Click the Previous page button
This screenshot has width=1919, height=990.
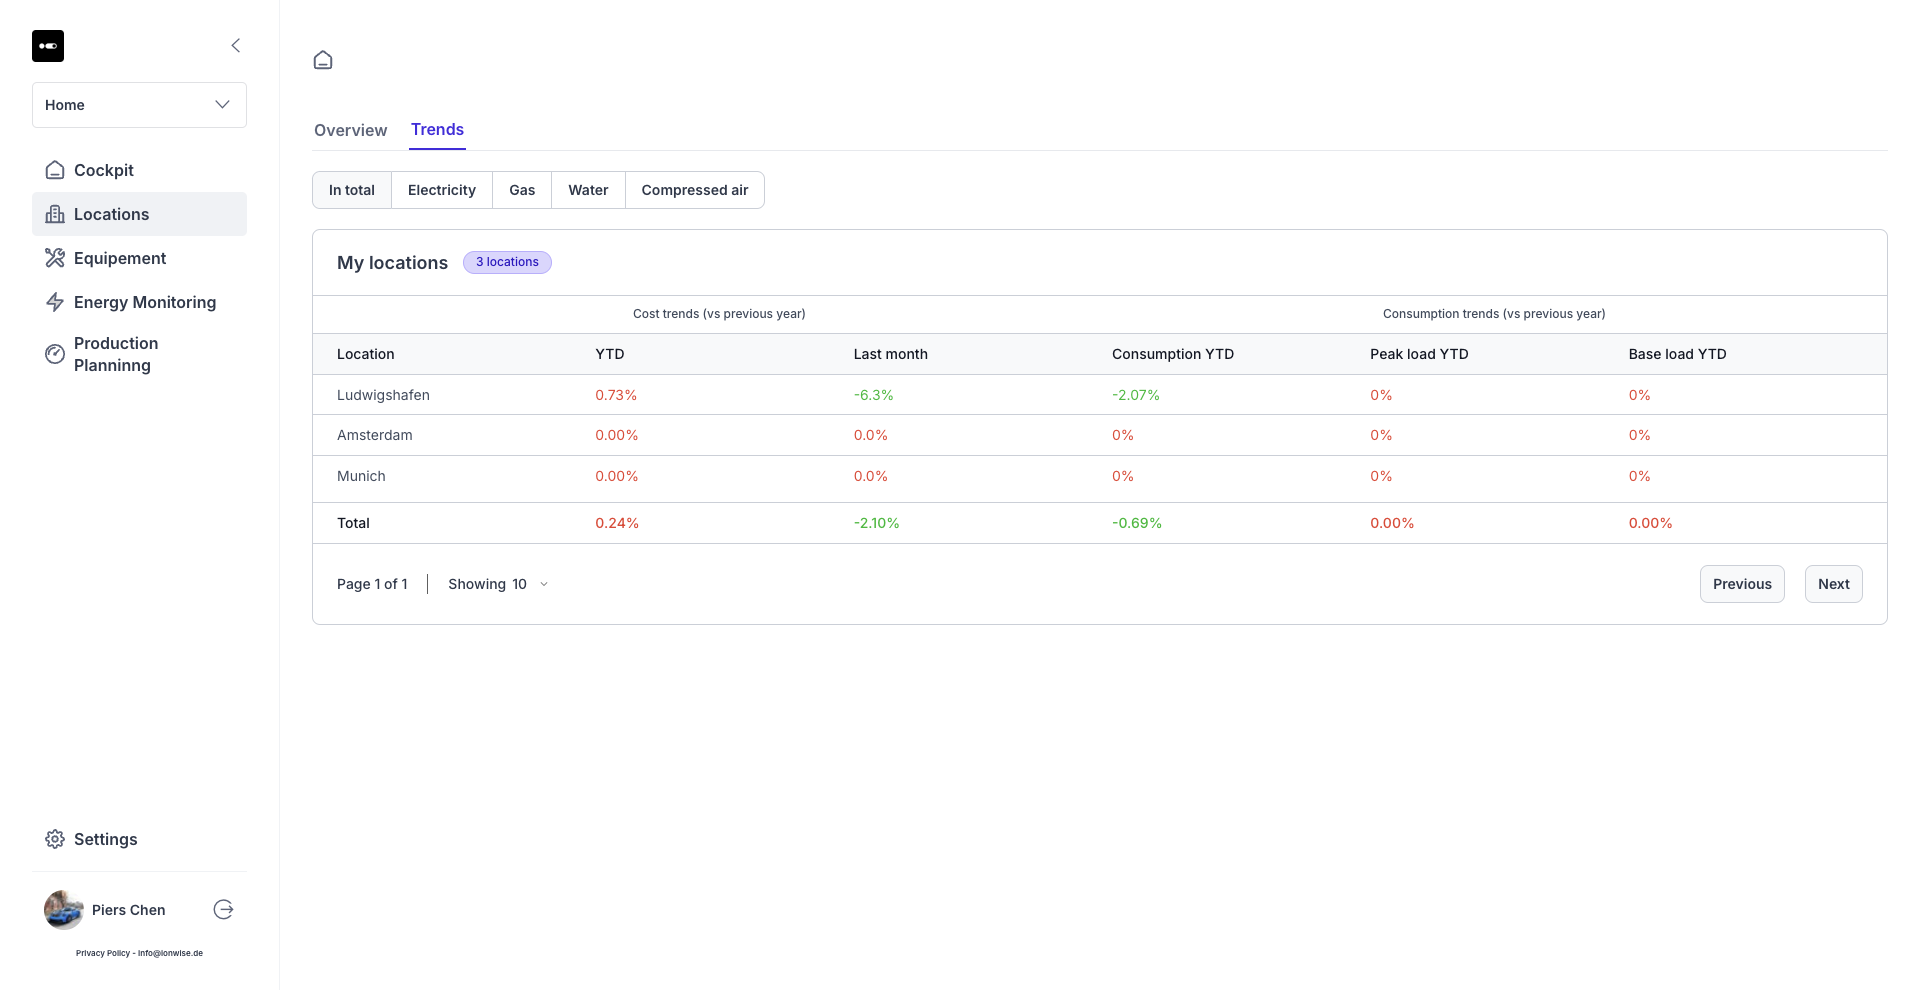click(1741, 584)
